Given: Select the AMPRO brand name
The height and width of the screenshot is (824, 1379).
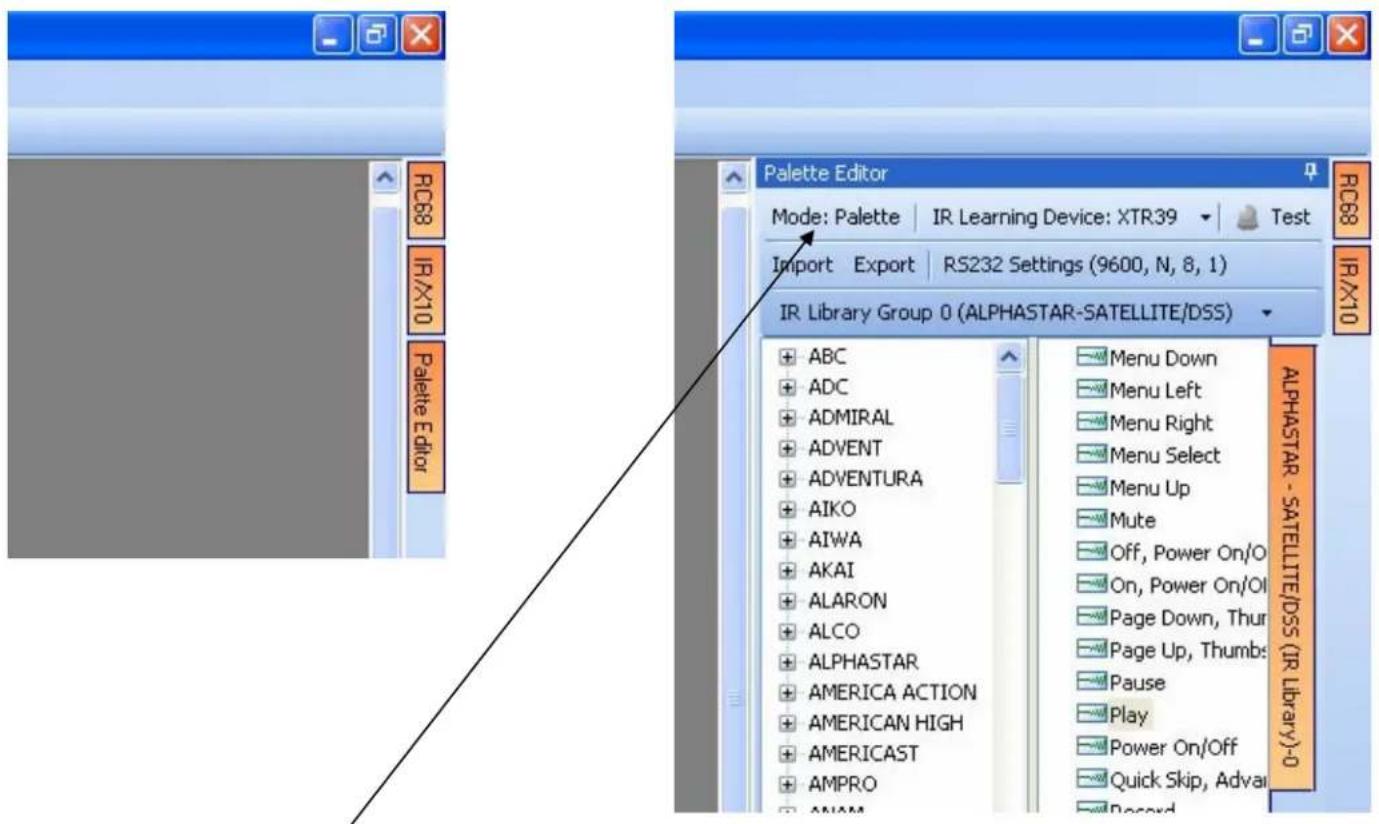Looking at the screenshot, I should 844,785.
